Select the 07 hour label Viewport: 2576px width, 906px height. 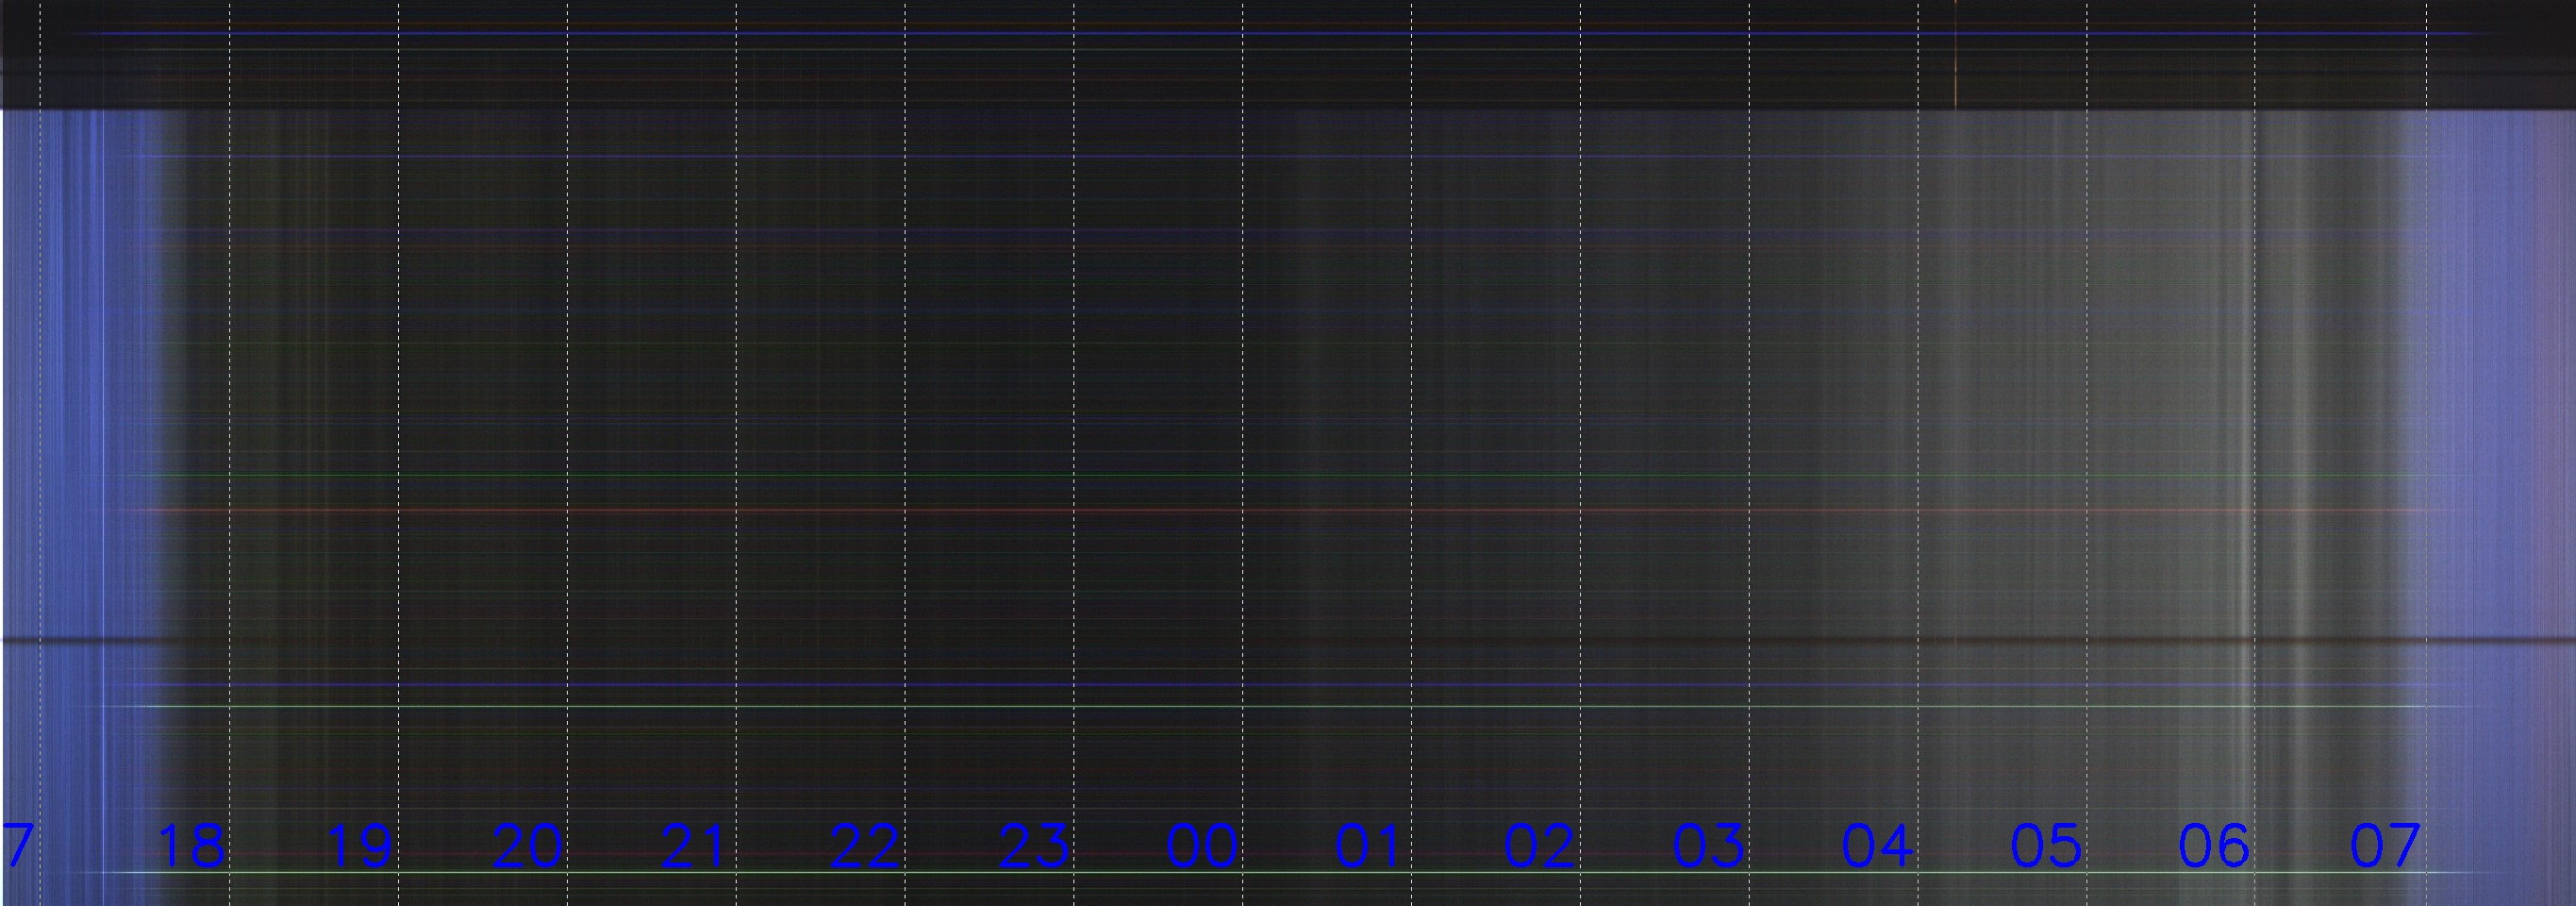(2384, 846)
